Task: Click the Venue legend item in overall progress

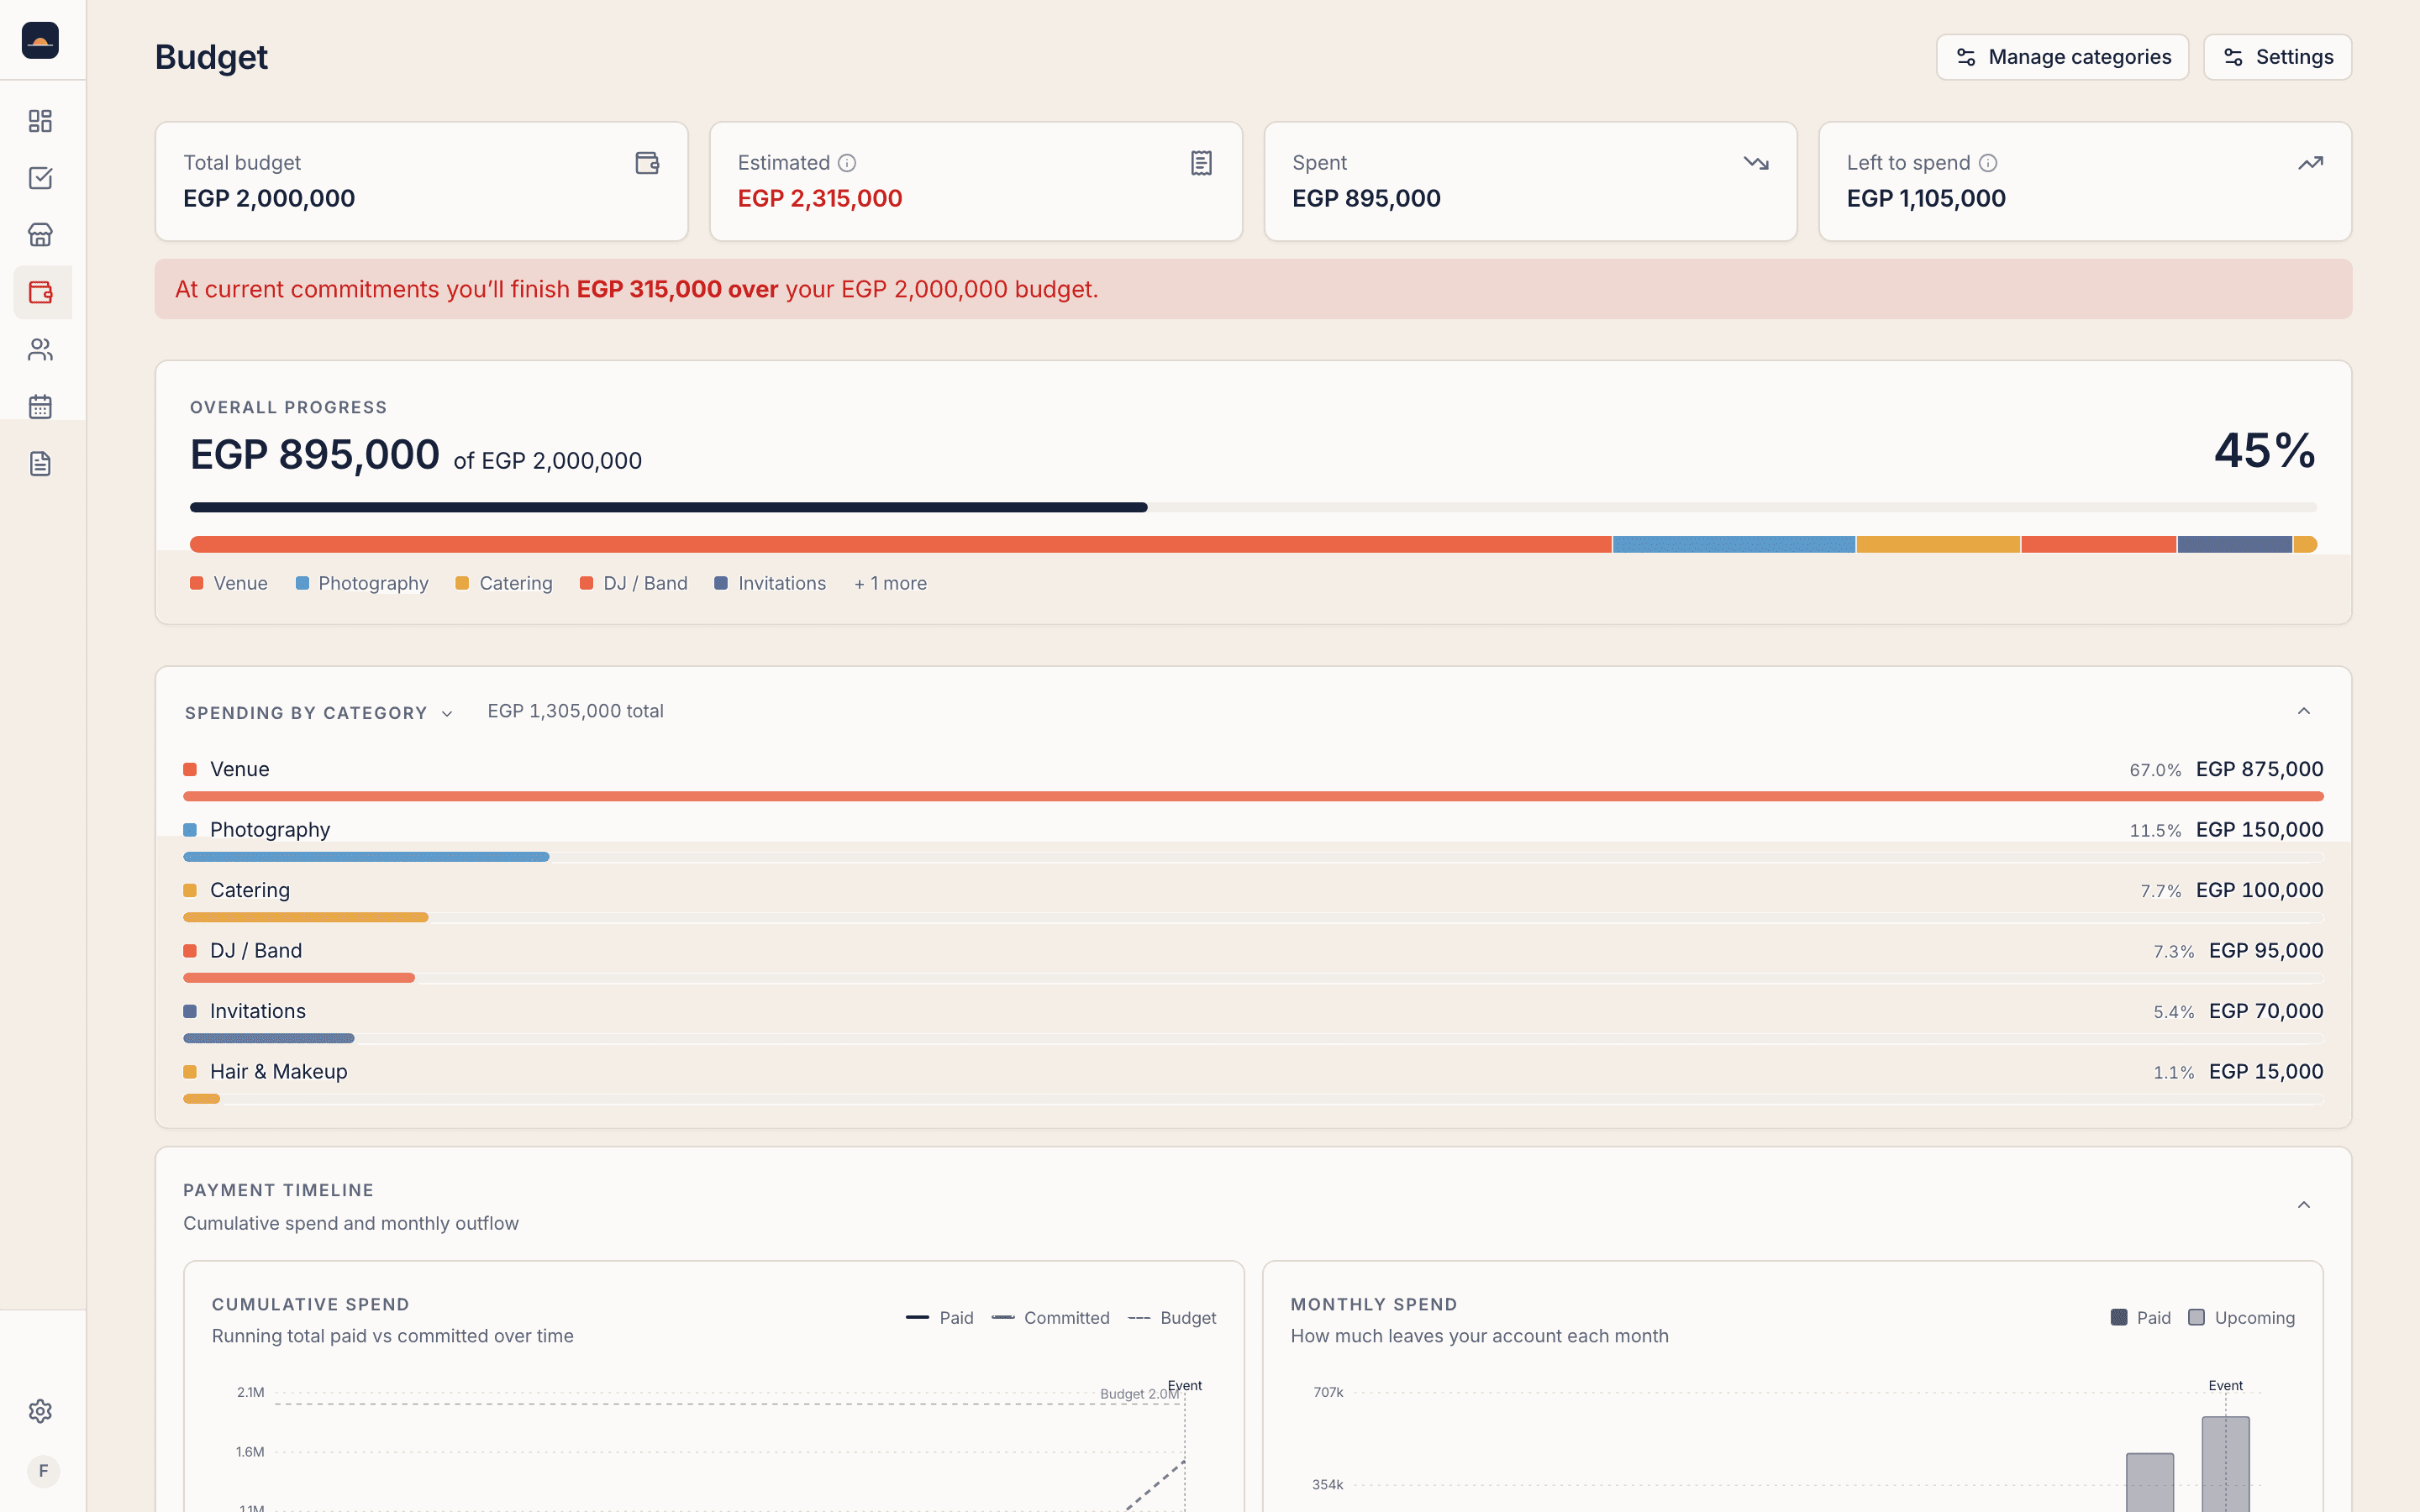Action: tap(229, 583)
